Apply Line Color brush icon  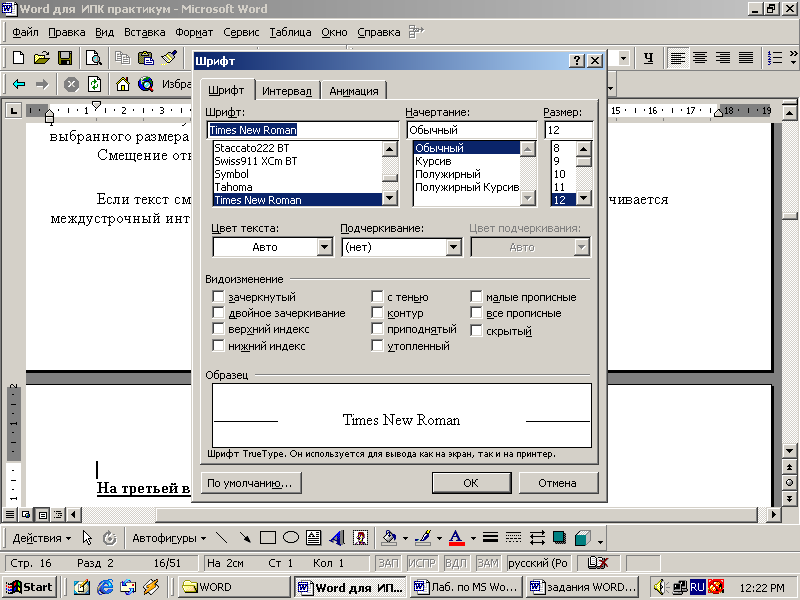click(423, 538)
